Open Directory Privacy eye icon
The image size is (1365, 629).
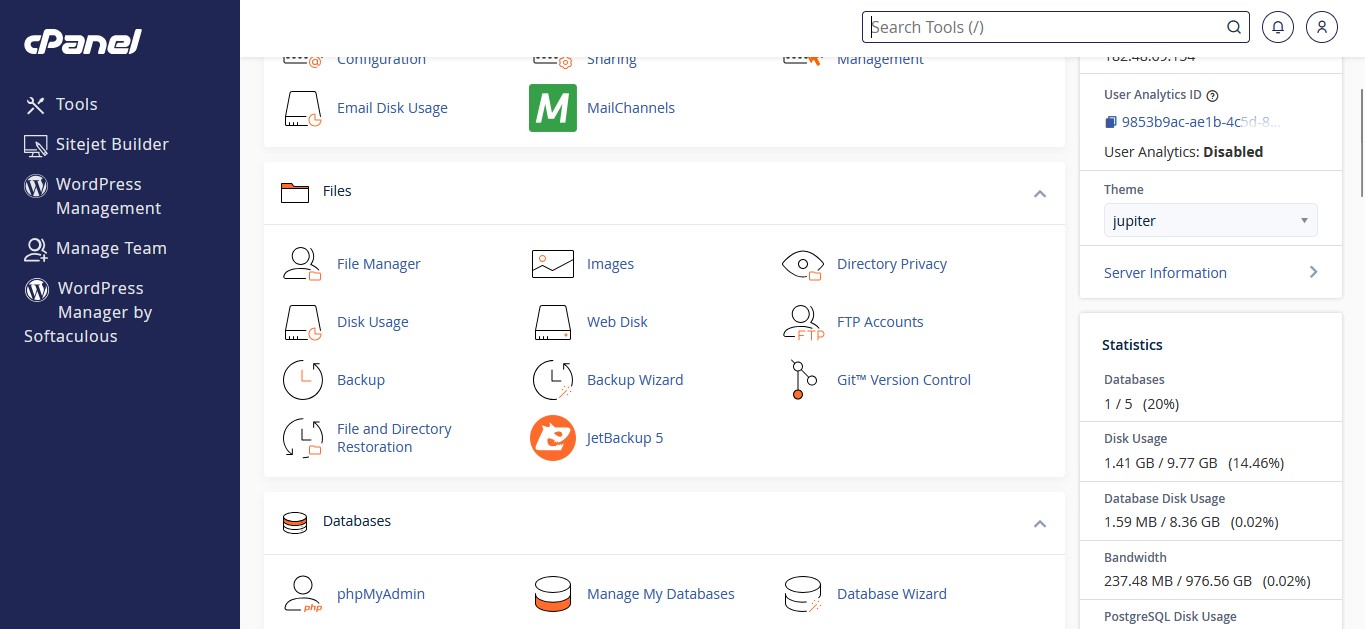802,264
